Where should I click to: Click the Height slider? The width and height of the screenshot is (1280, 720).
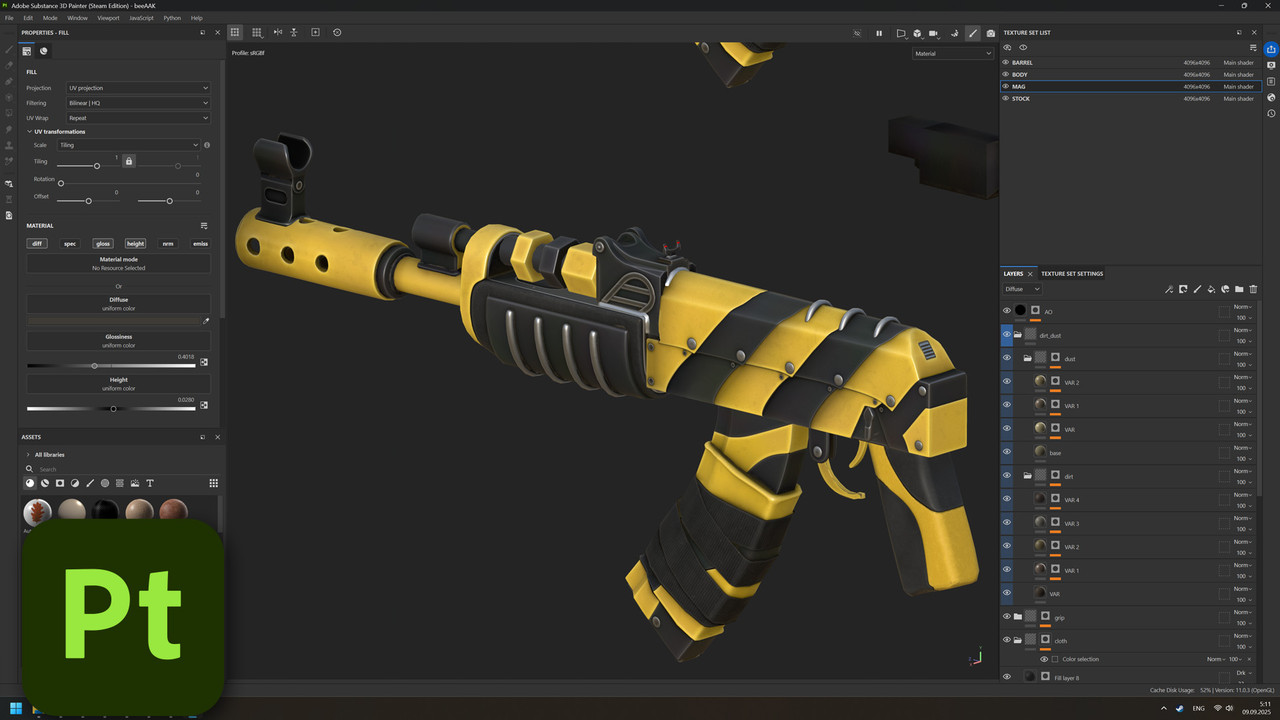[111, 408]
